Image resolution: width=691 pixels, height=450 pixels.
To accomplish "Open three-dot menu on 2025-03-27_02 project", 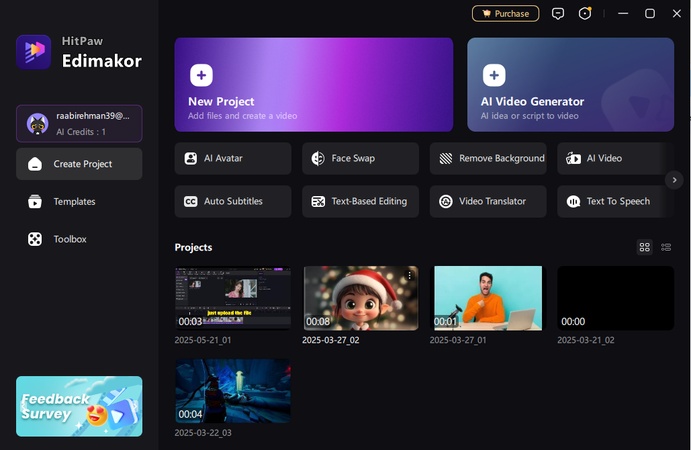I will pyautogui.click(x=409, y=275).
